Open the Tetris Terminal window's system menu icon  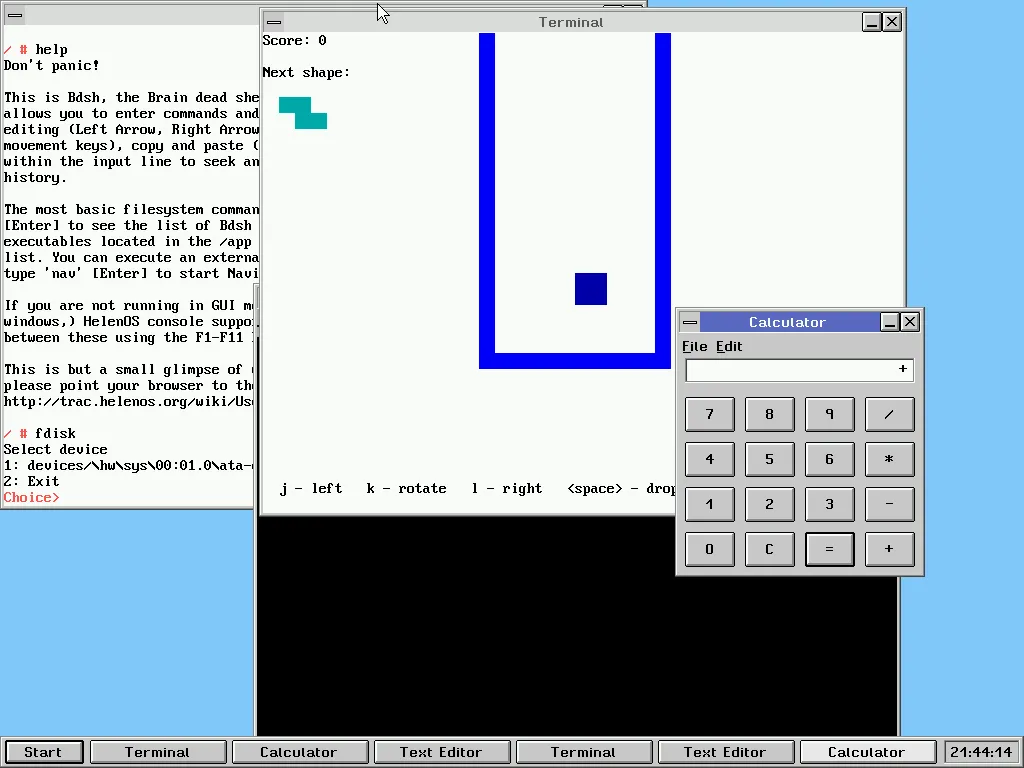274,22
